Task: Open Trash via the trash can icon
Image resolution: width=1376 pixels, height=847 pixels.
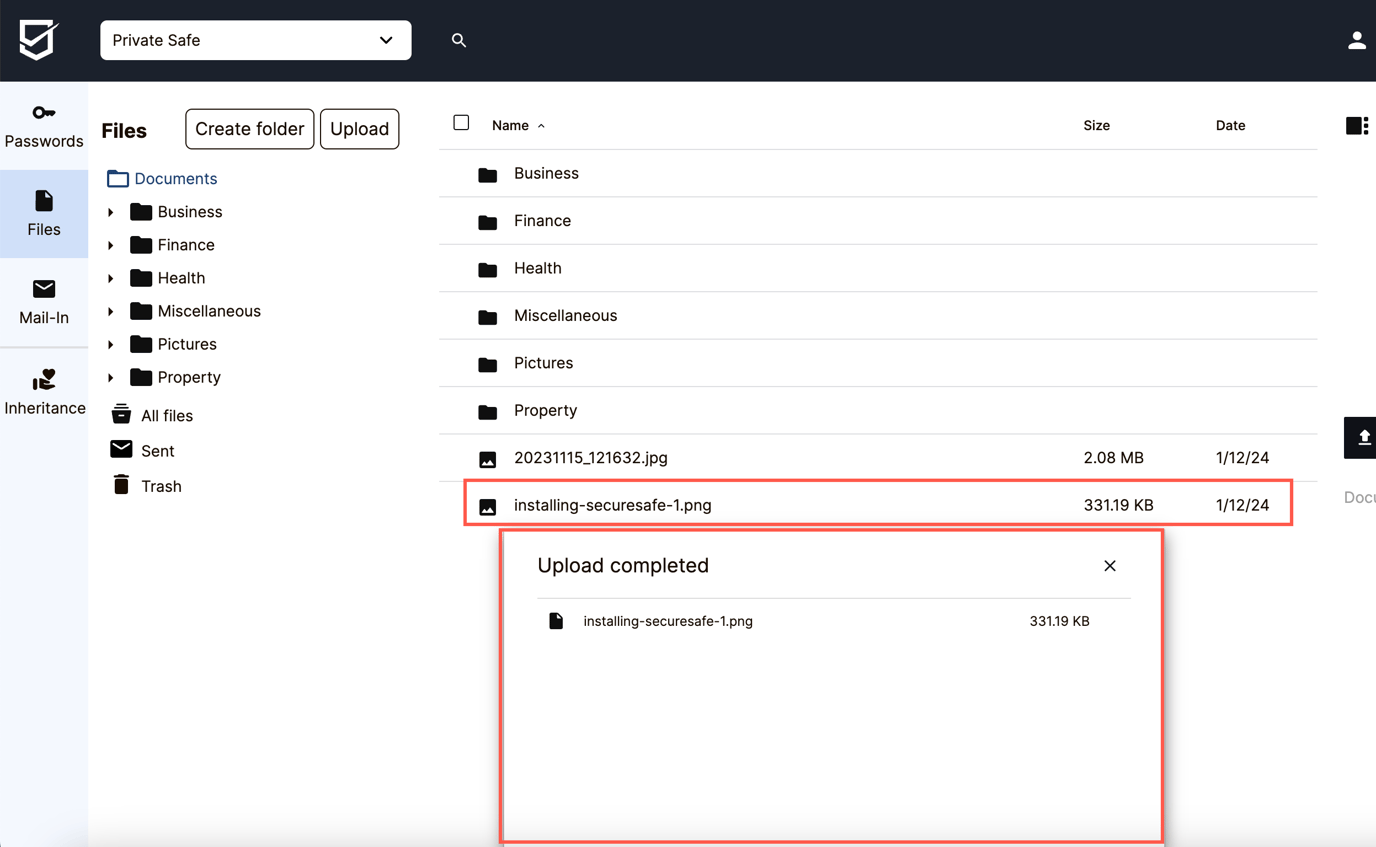Action: (121, 485)
